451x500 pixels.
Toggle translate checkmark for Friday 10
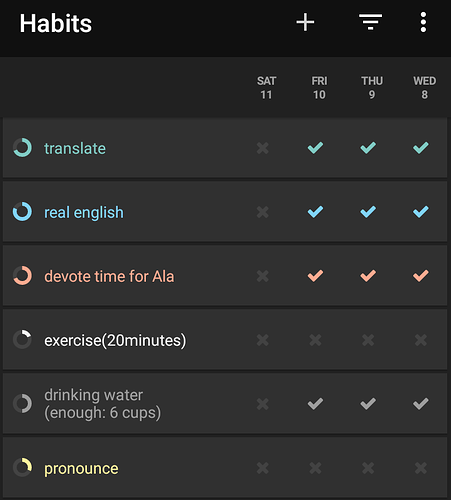315,148
